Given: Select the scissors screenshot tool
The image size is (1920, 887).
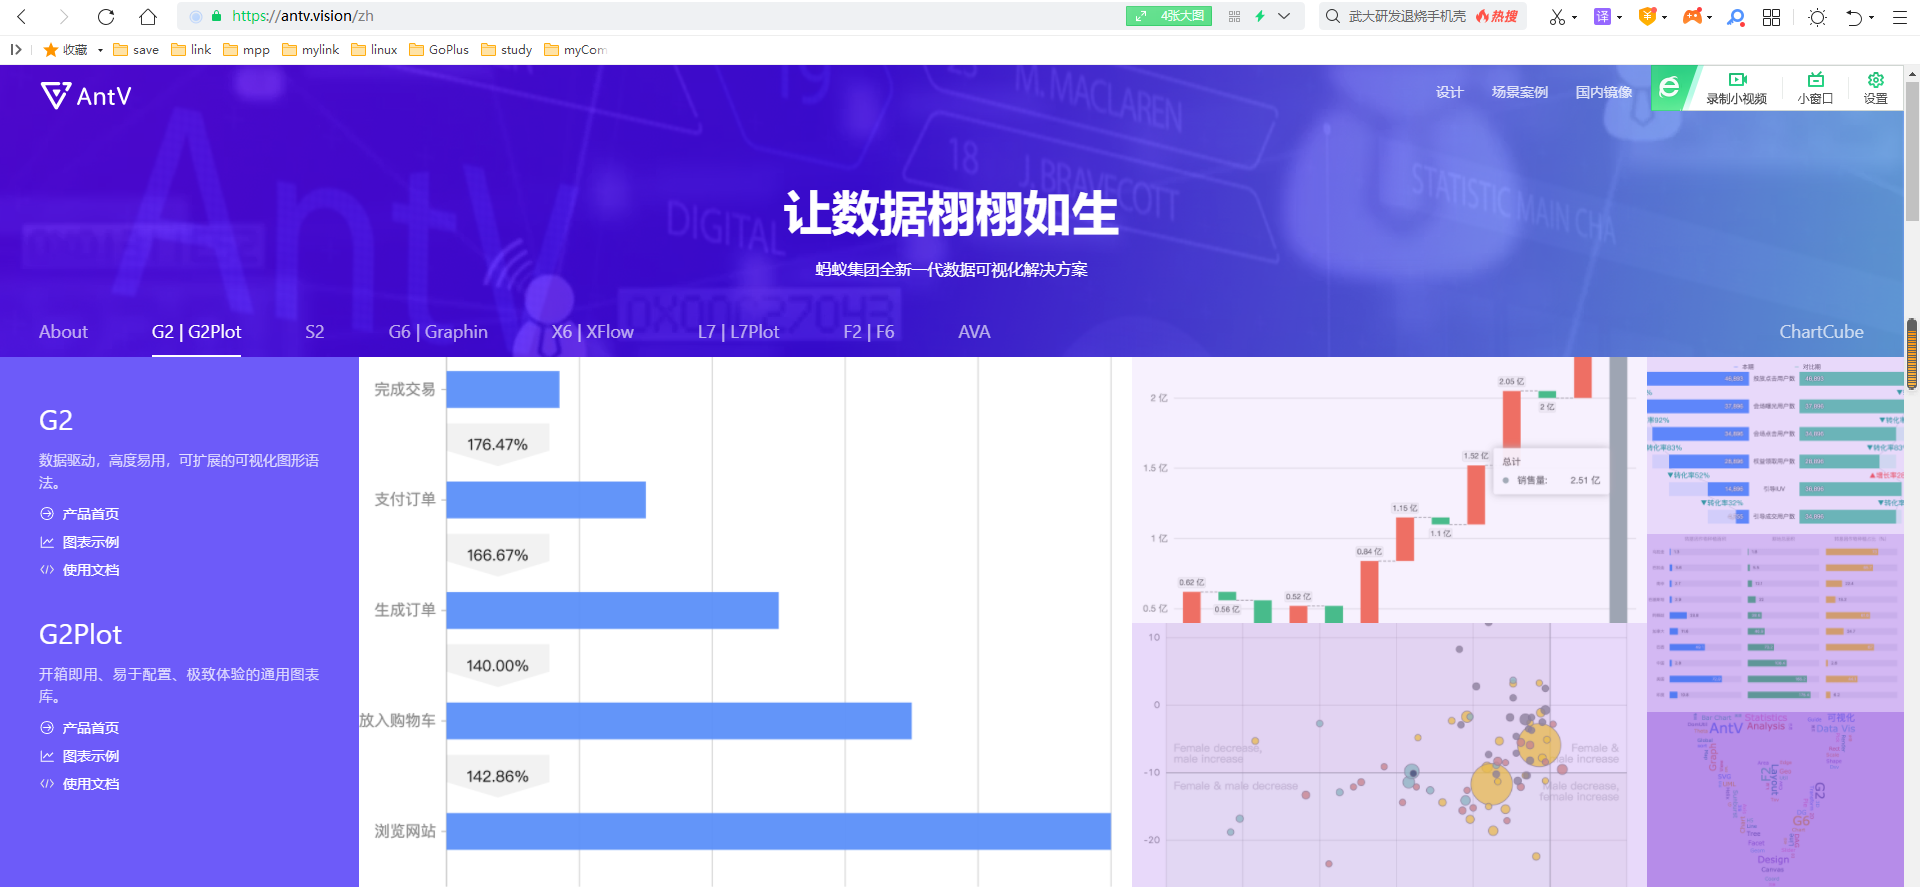Looking at the screenshot, I should [x=1557, y=17].
